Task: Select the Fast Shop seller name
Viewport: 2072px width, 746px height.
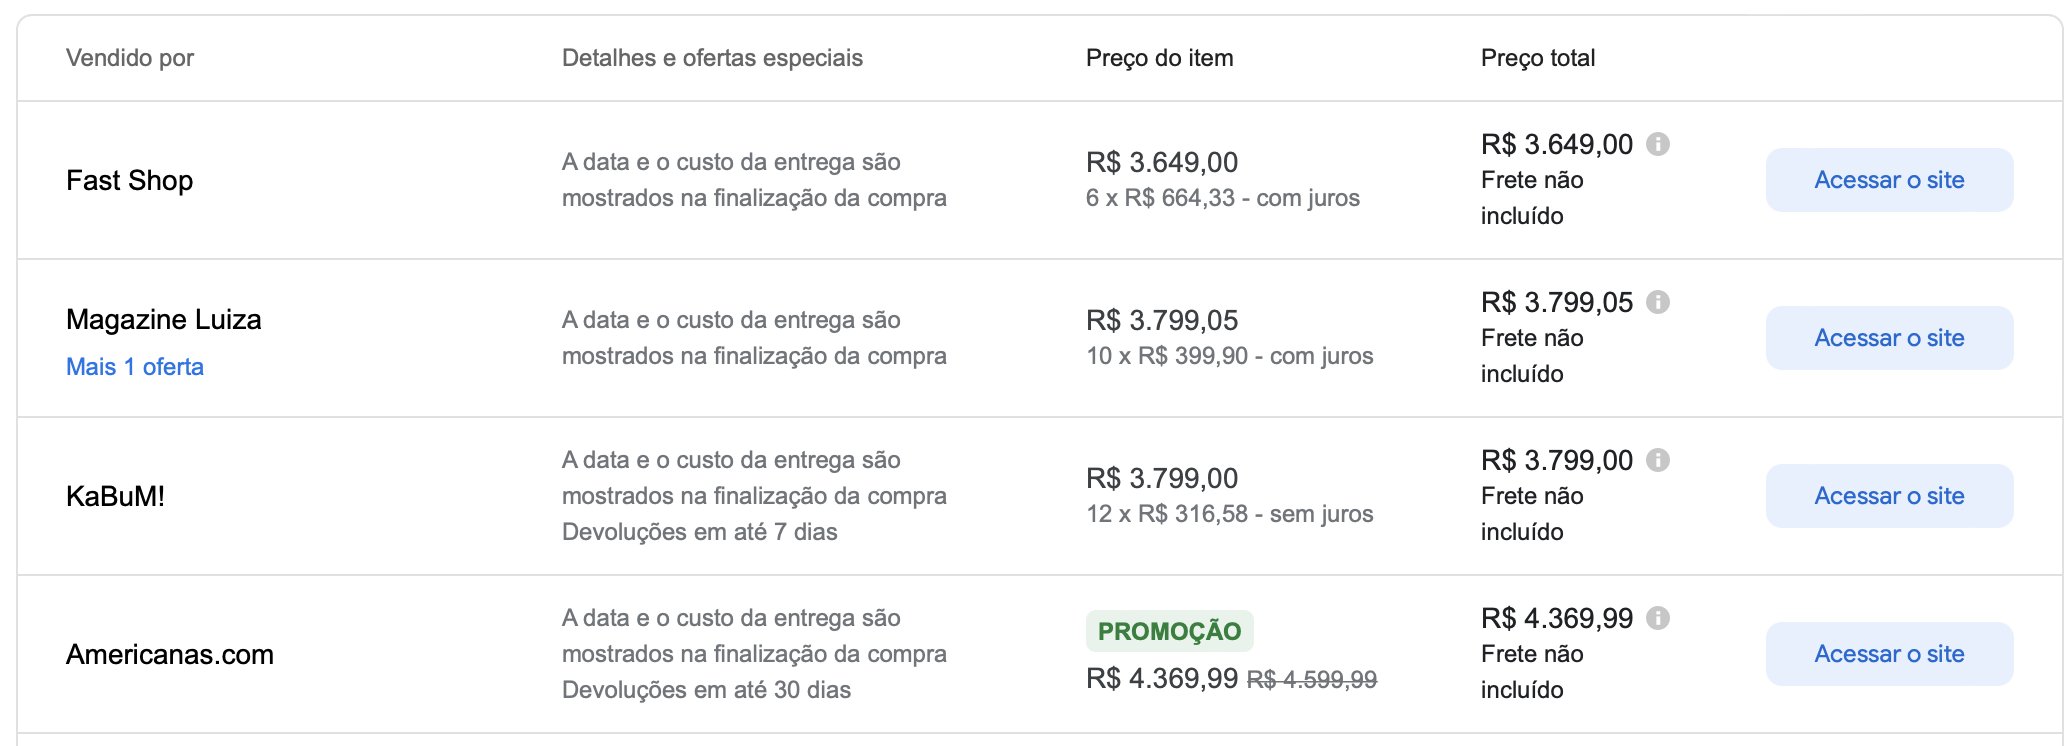Action: click(130, 180)
